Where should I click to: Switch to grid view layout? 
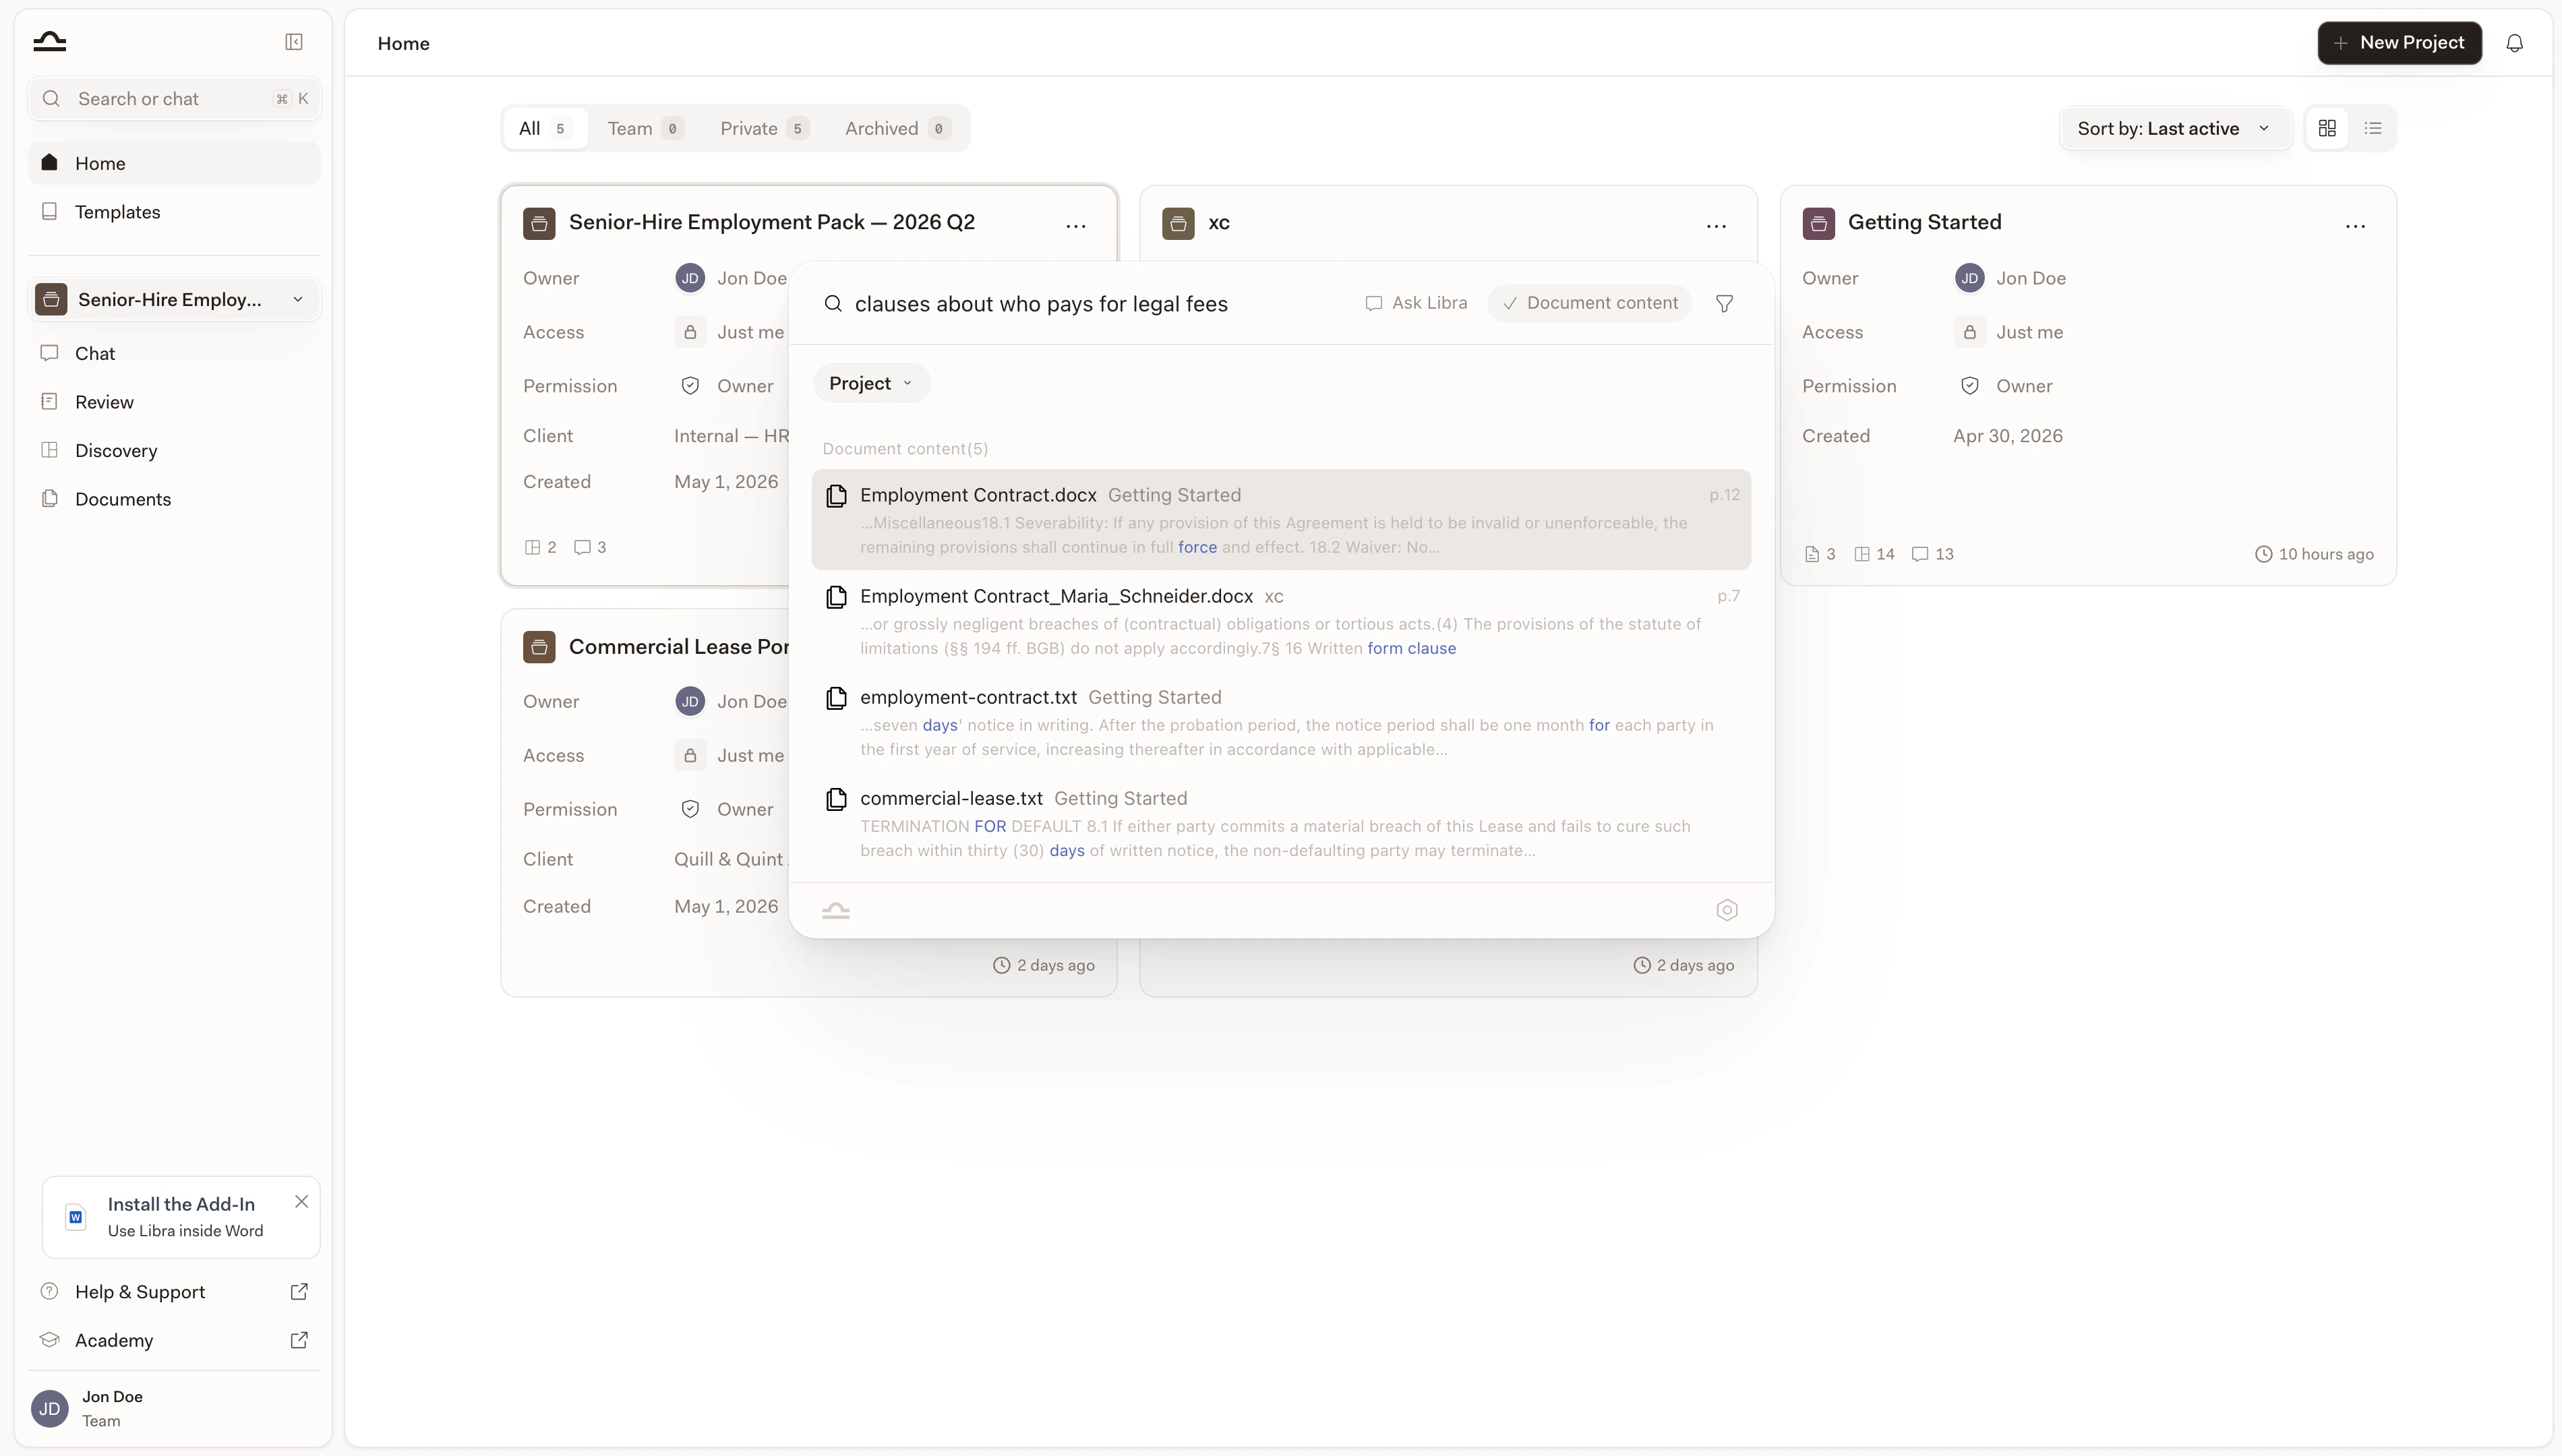click(x=2327, y=128)
